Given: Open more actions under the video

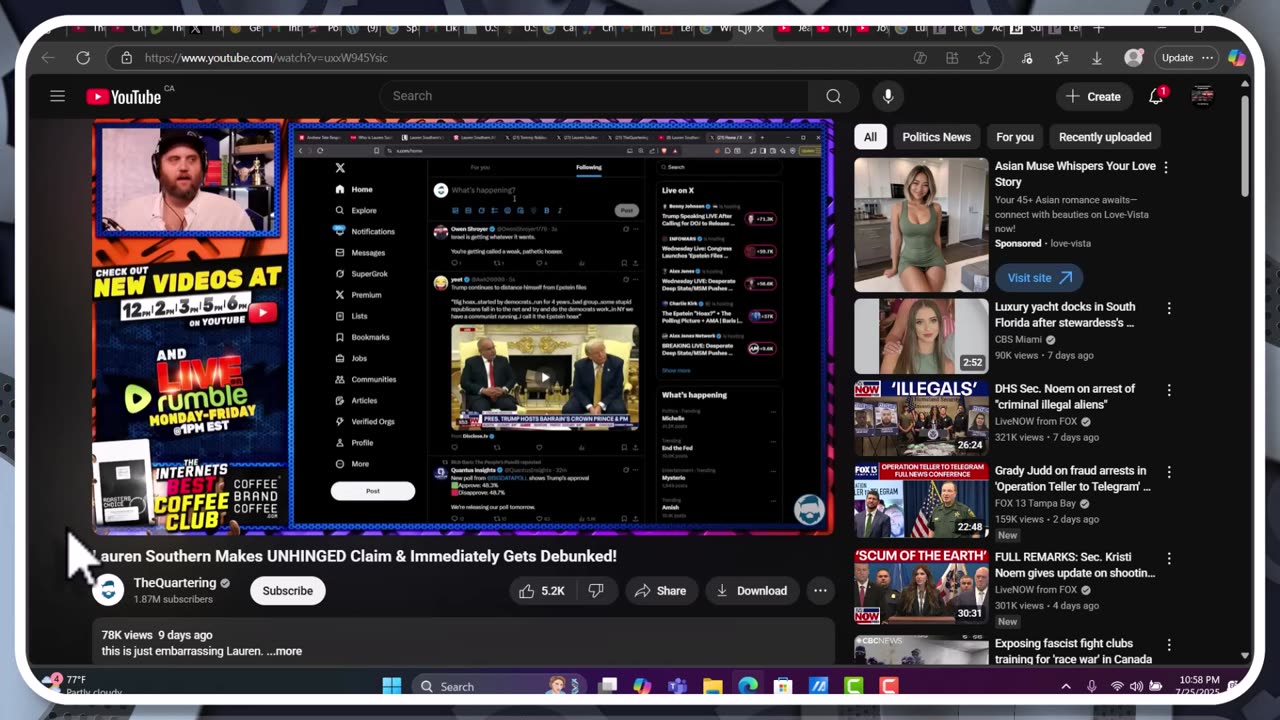Looking at the screenshot, I should [x=820, y=591].
